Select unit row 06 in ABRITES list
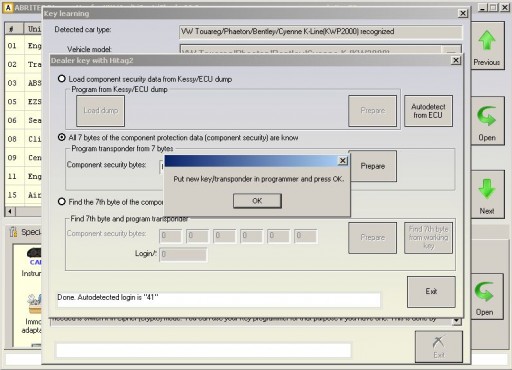Viewport: 512px width, 370px height. 23,120
